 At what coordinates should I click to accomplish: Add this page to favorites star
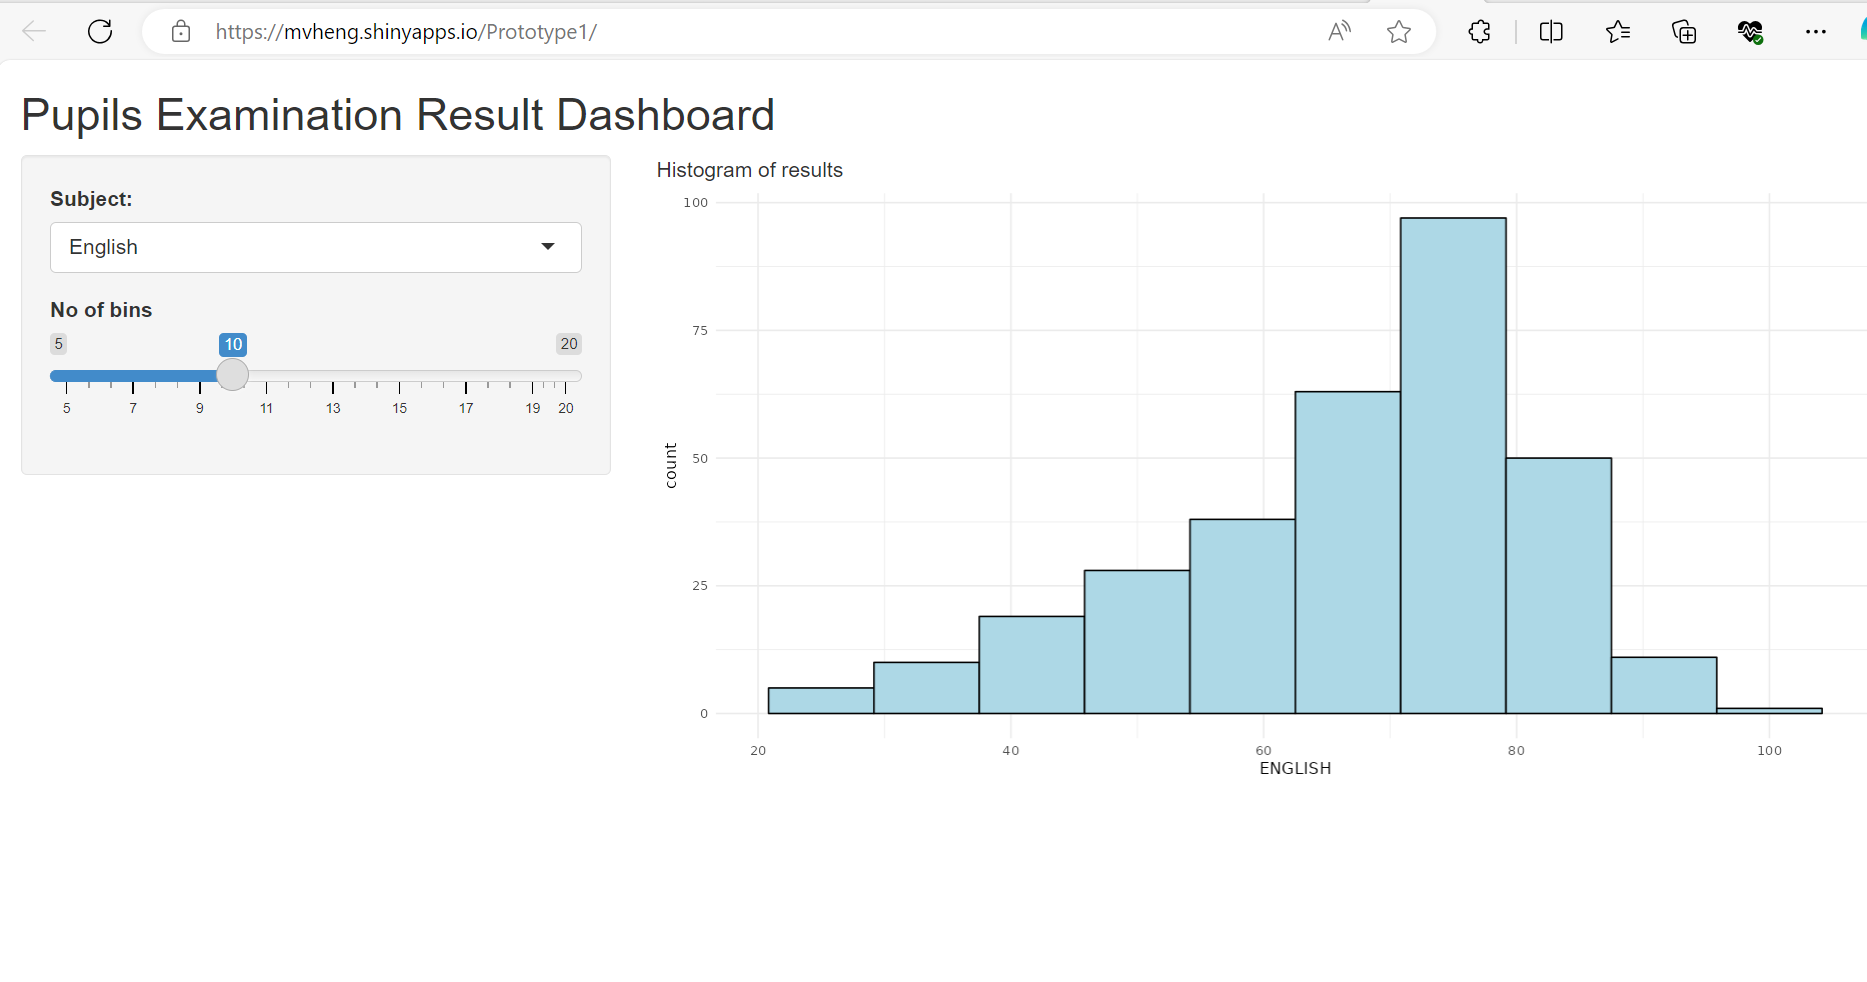[x=1399, y=32]
